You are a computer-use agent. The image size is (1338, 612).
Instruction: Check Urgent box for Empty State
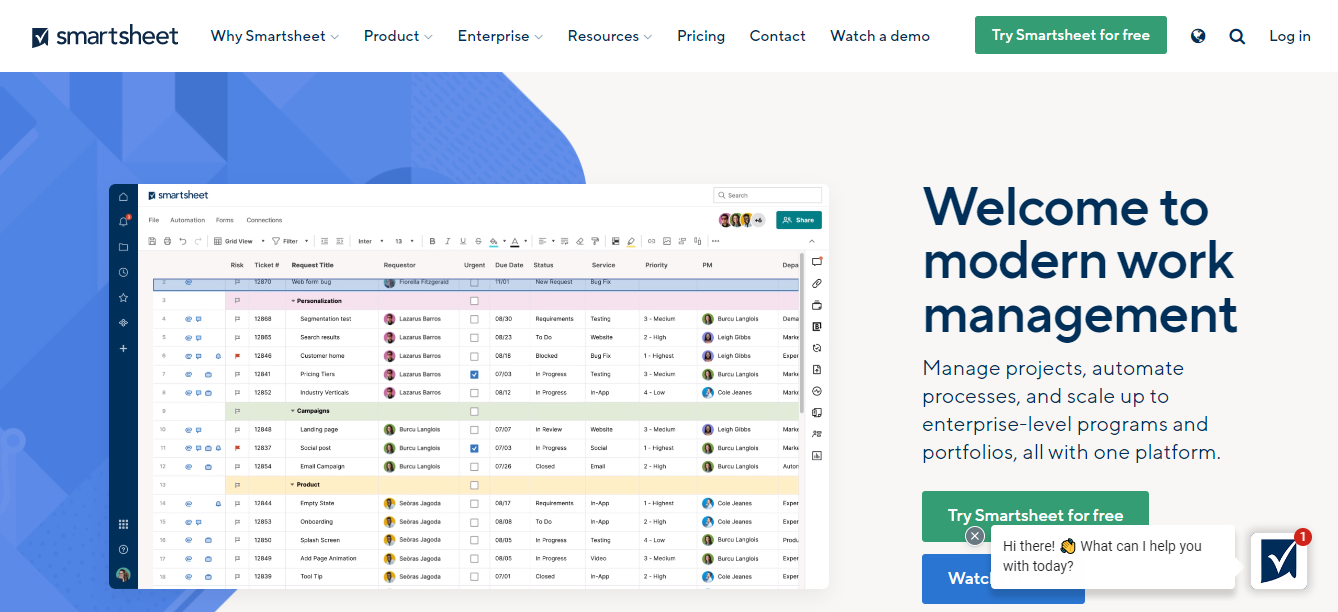tap(474, 503)
